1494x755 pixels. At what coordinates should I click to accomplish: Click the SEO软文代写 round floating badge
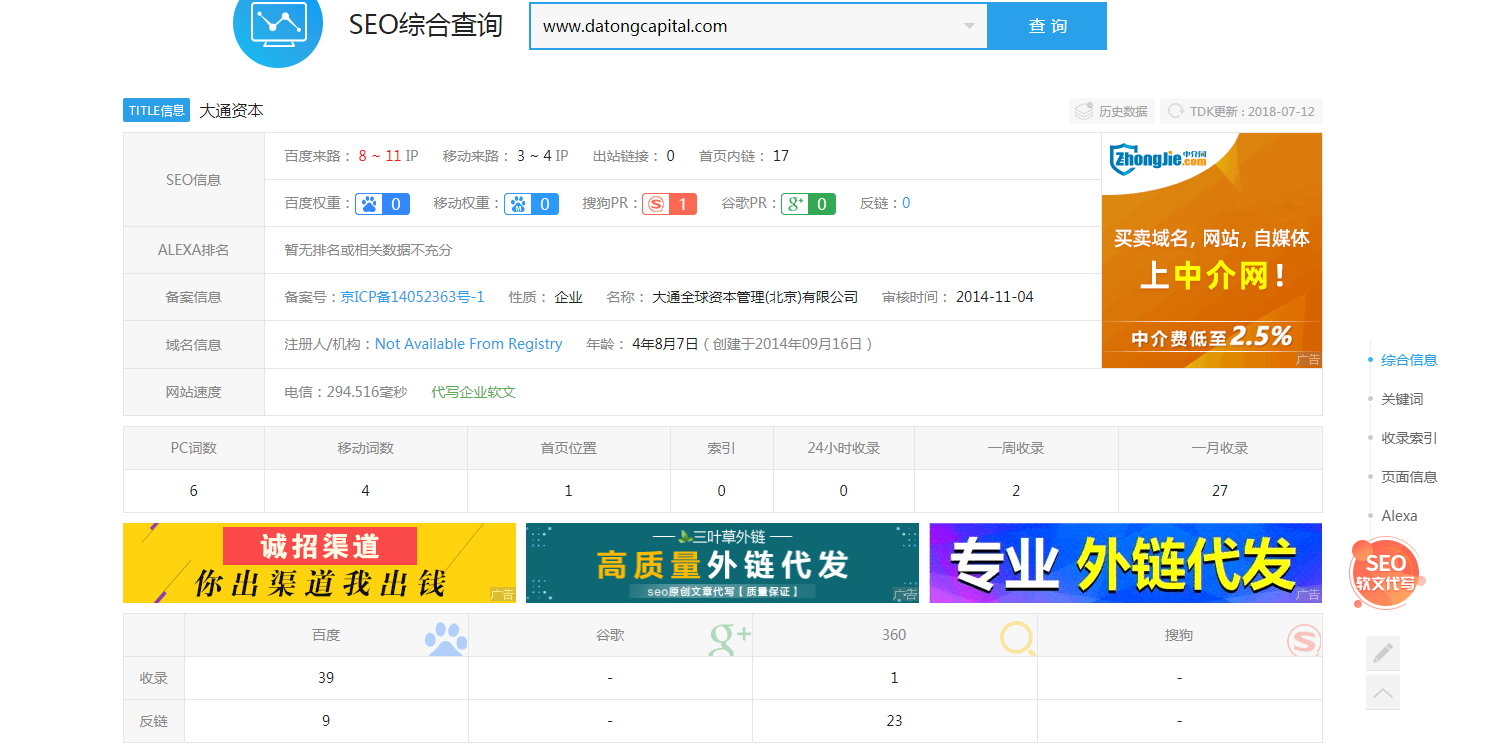point(1386,573)
